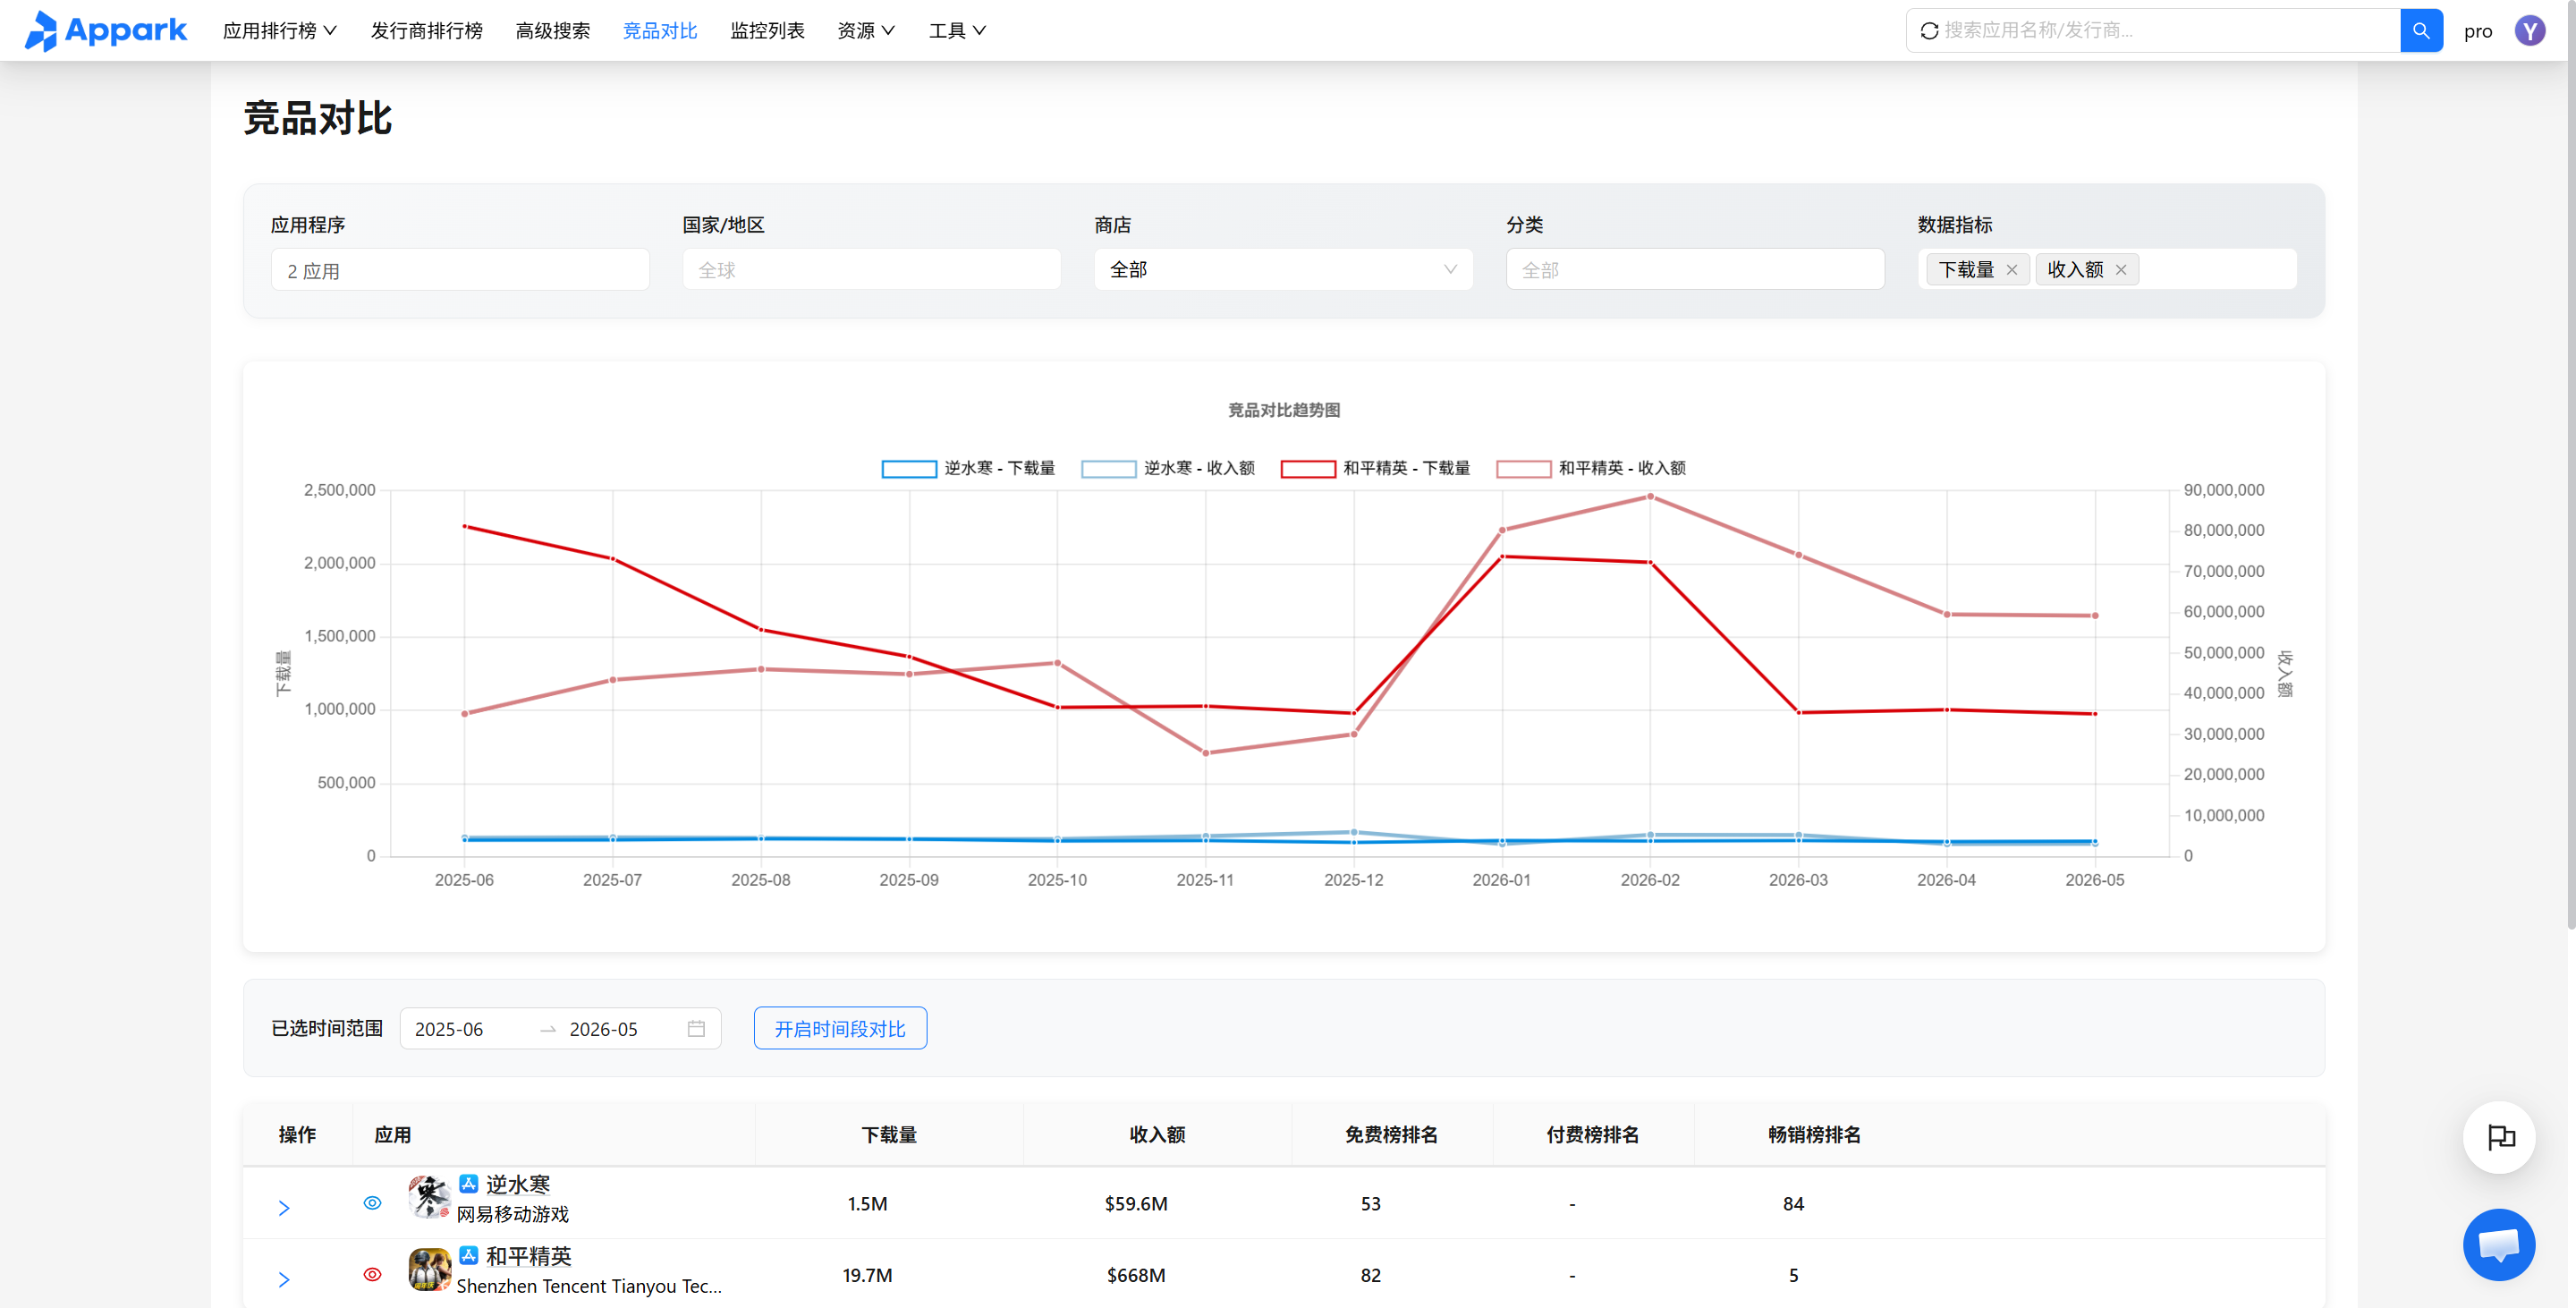This screenshot has height=1308, width=2576.
Task: Click 和平精英 revenue low point at 2025-11
Action: 1205,752
